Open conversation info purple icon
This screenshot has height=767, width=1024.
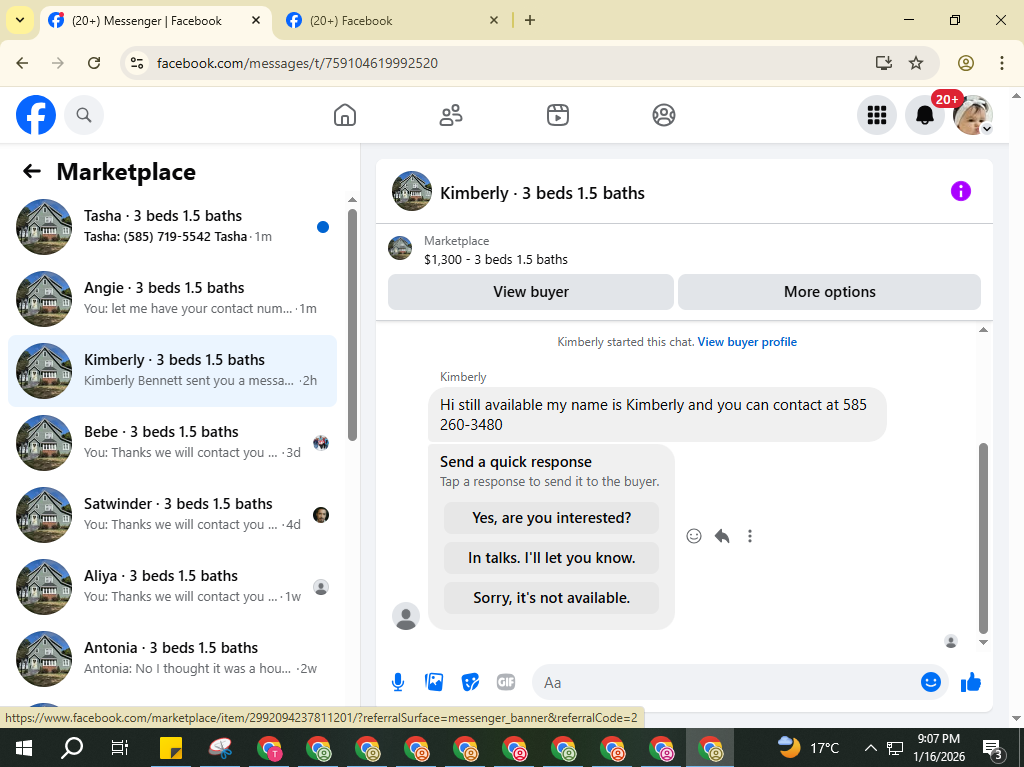(961, 191)
